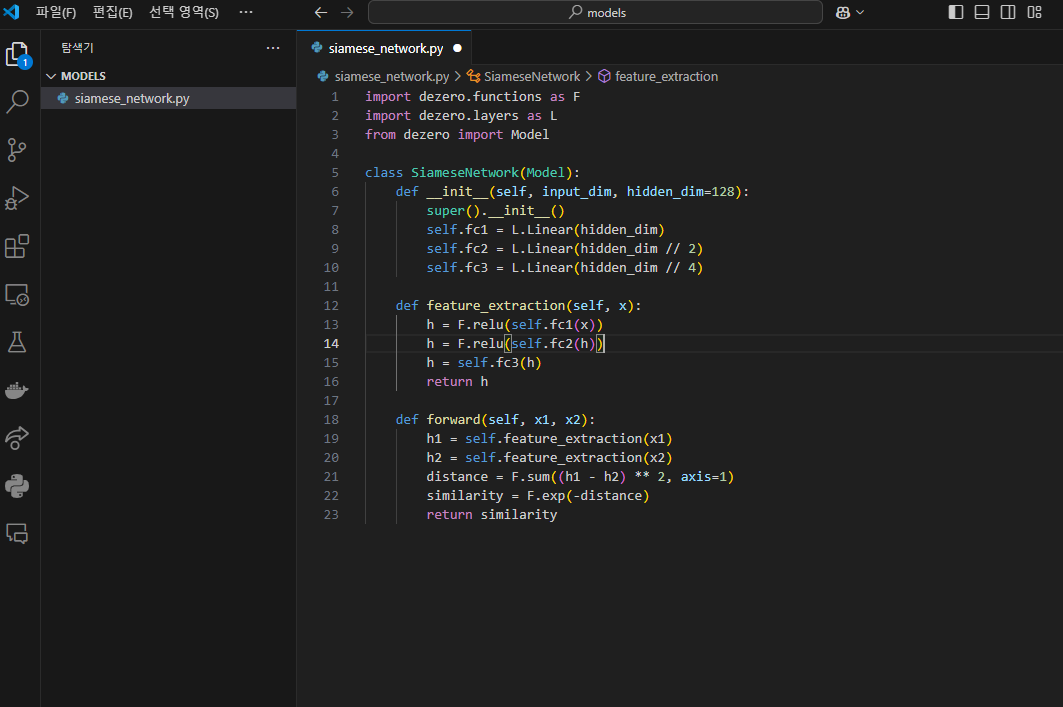Toggle the secondary side bar visibility
Image resolution: width=1063 pixels, height=707 pixels.
1008,12
